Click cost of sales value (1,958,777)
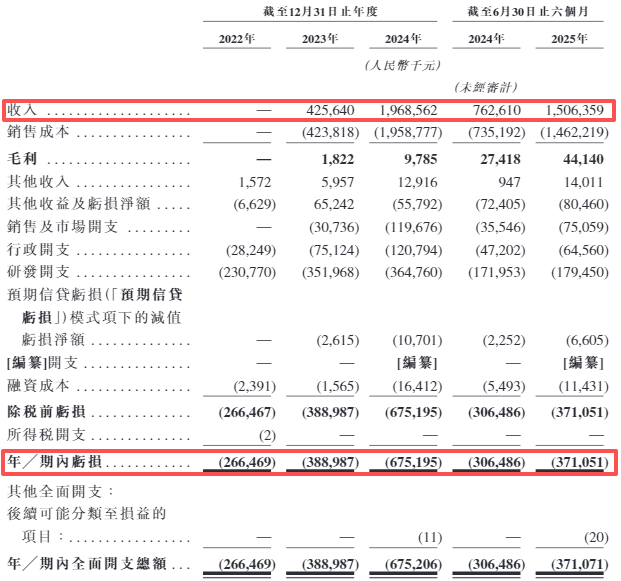 [x=408, y=132]
